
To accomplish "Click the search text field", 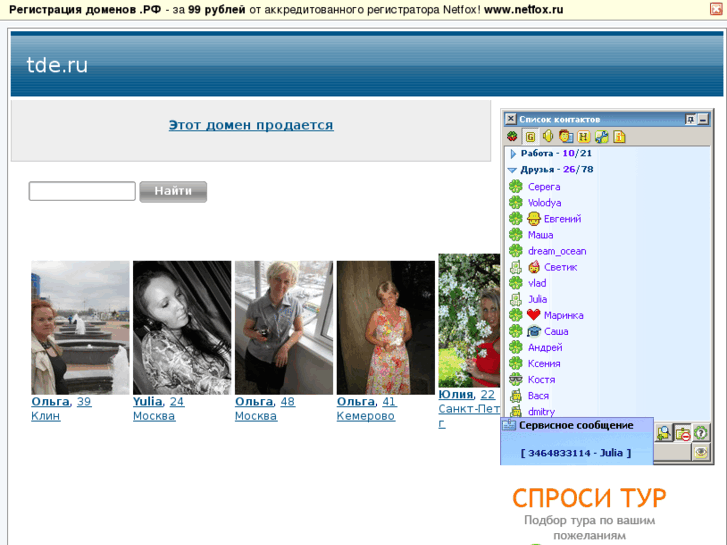I will (82, 191).
